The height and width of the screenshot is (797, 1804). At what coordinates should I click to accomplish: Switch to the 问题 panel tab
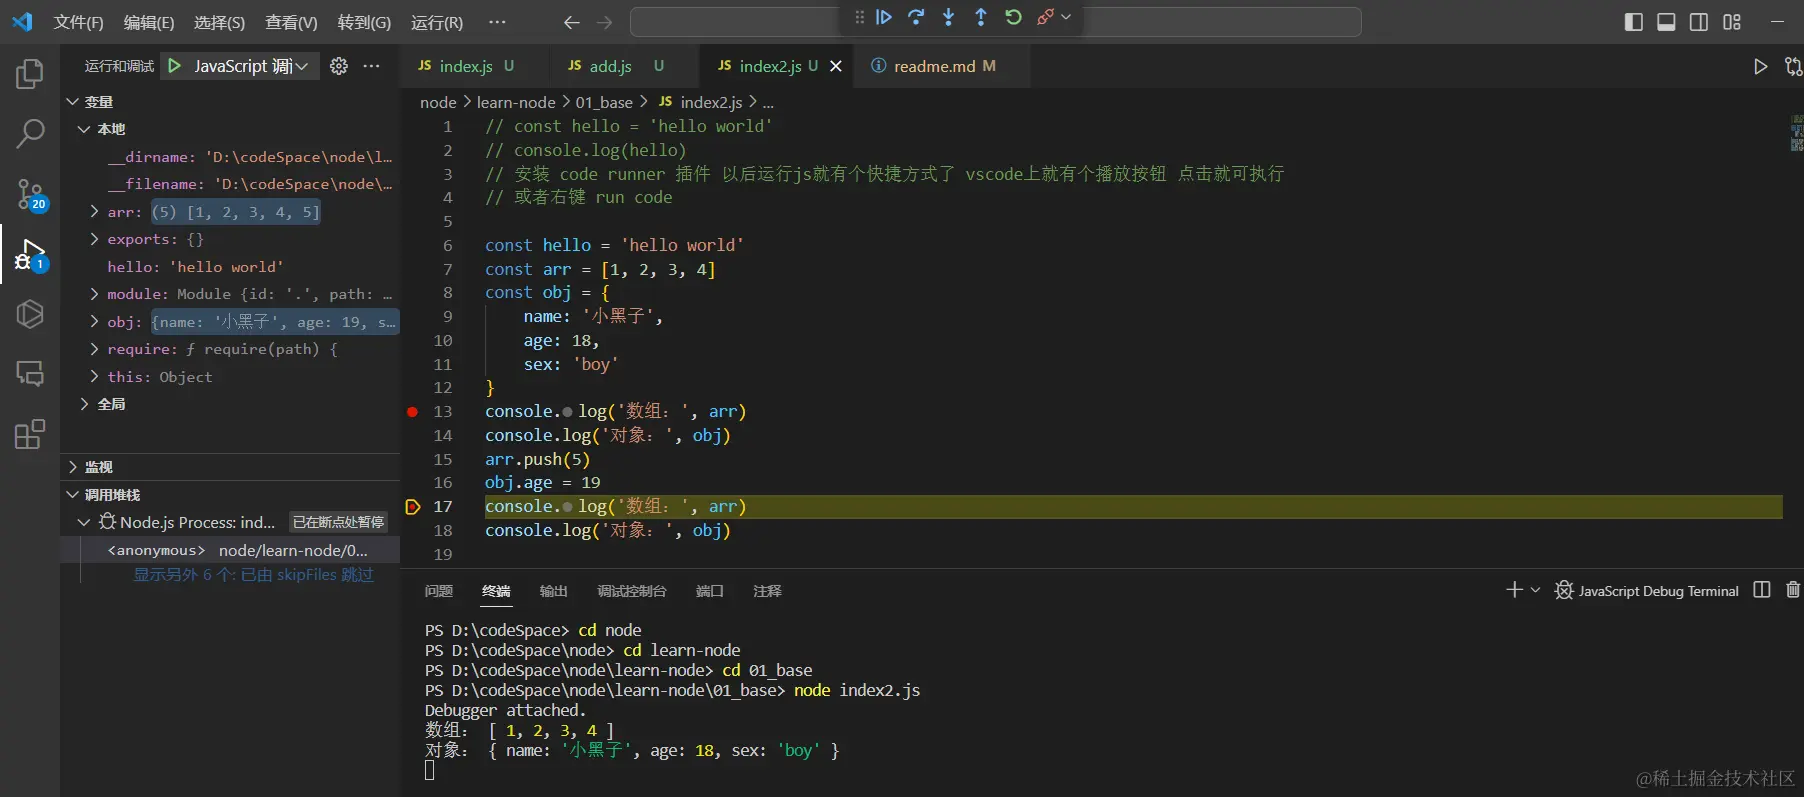[439, 591]
